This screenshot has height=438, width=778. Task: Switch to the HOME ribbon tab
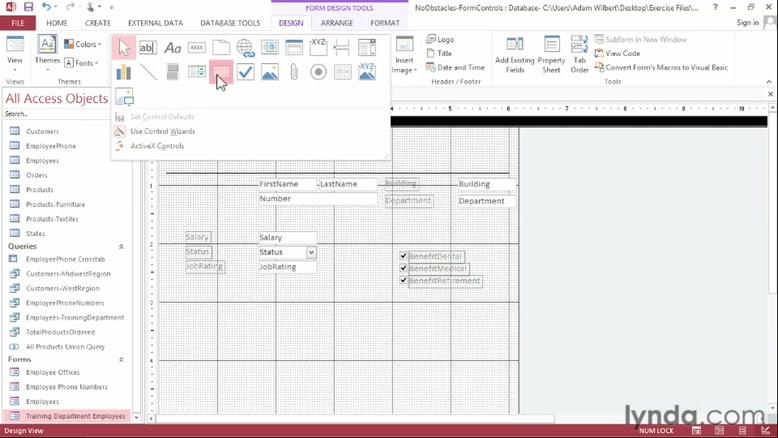coord(57,23)
